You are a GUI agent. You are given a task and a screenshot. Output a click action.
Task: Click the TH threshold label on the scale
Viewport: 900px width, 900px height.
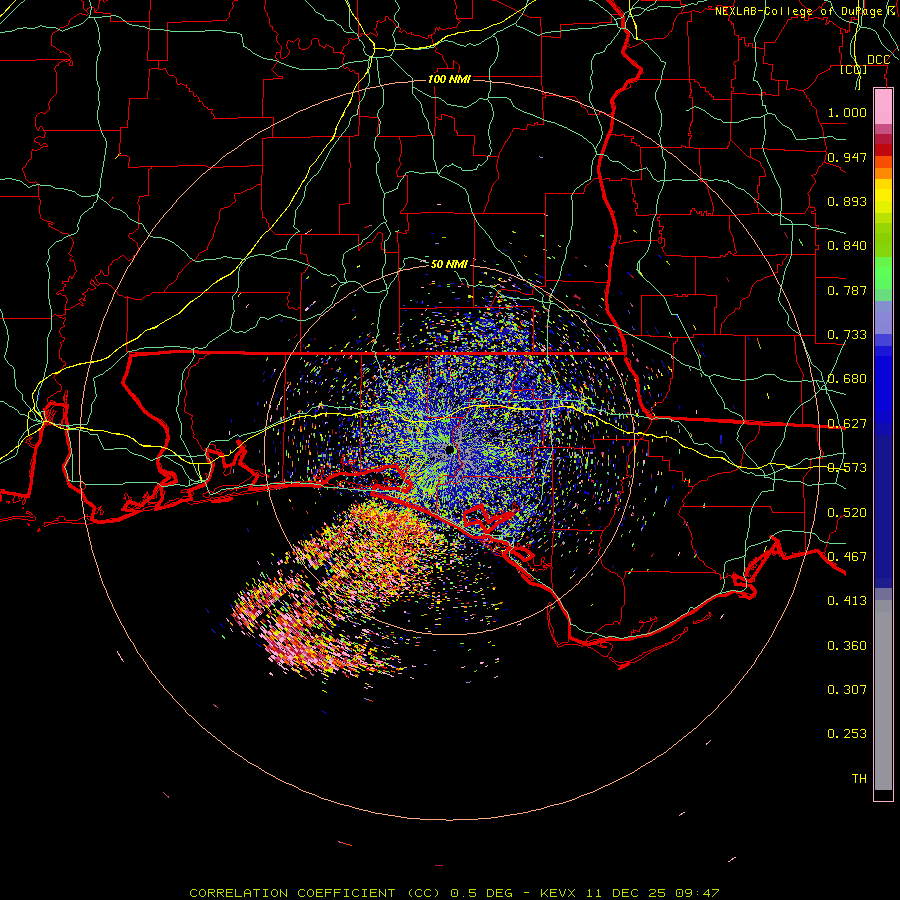point(859,779)
